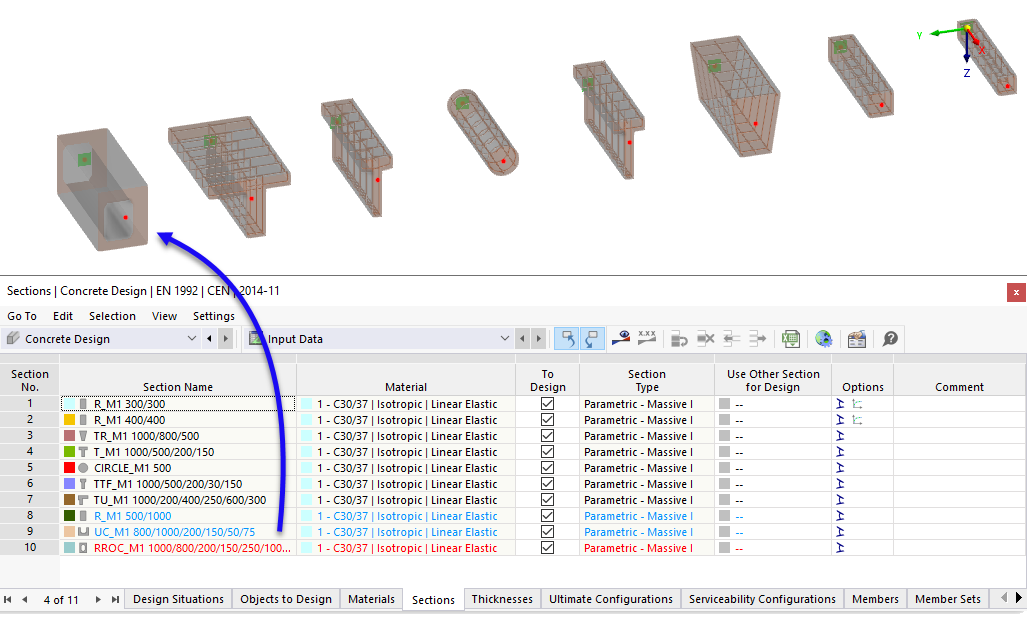Switch to the Serviceability Configurations tab
The width and height of the screenshot is (1027, 619).
point(762,599)
